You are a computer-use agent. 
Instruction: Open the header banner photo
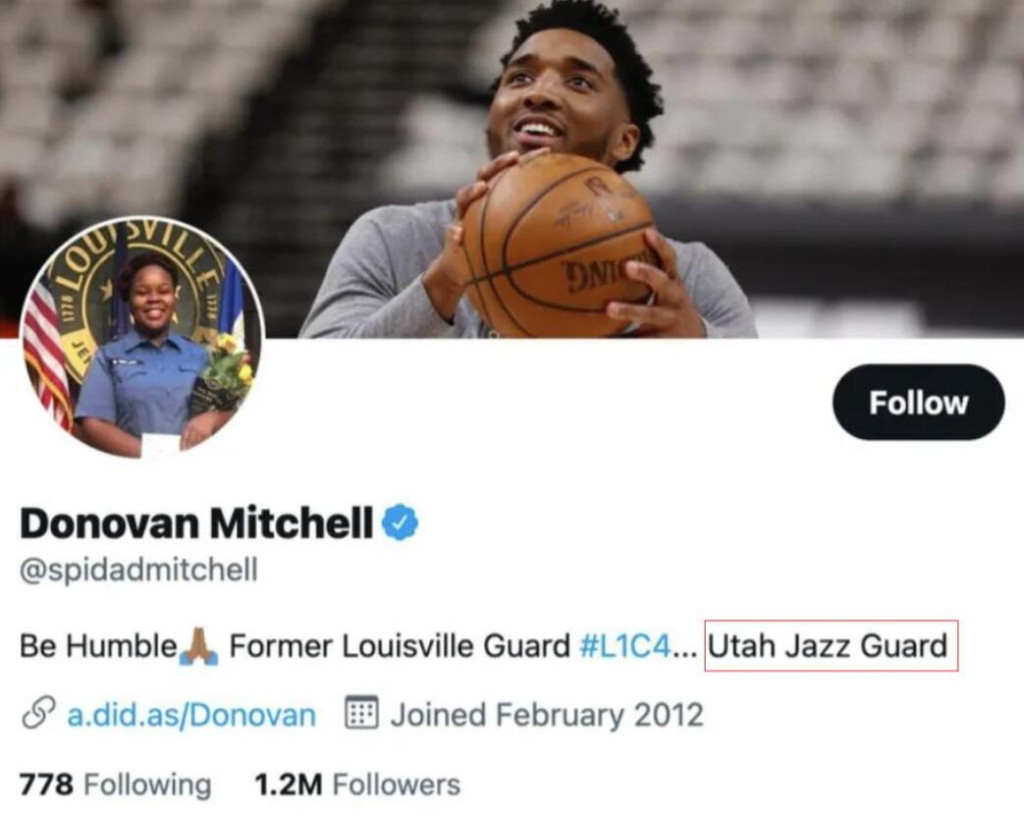512,169
